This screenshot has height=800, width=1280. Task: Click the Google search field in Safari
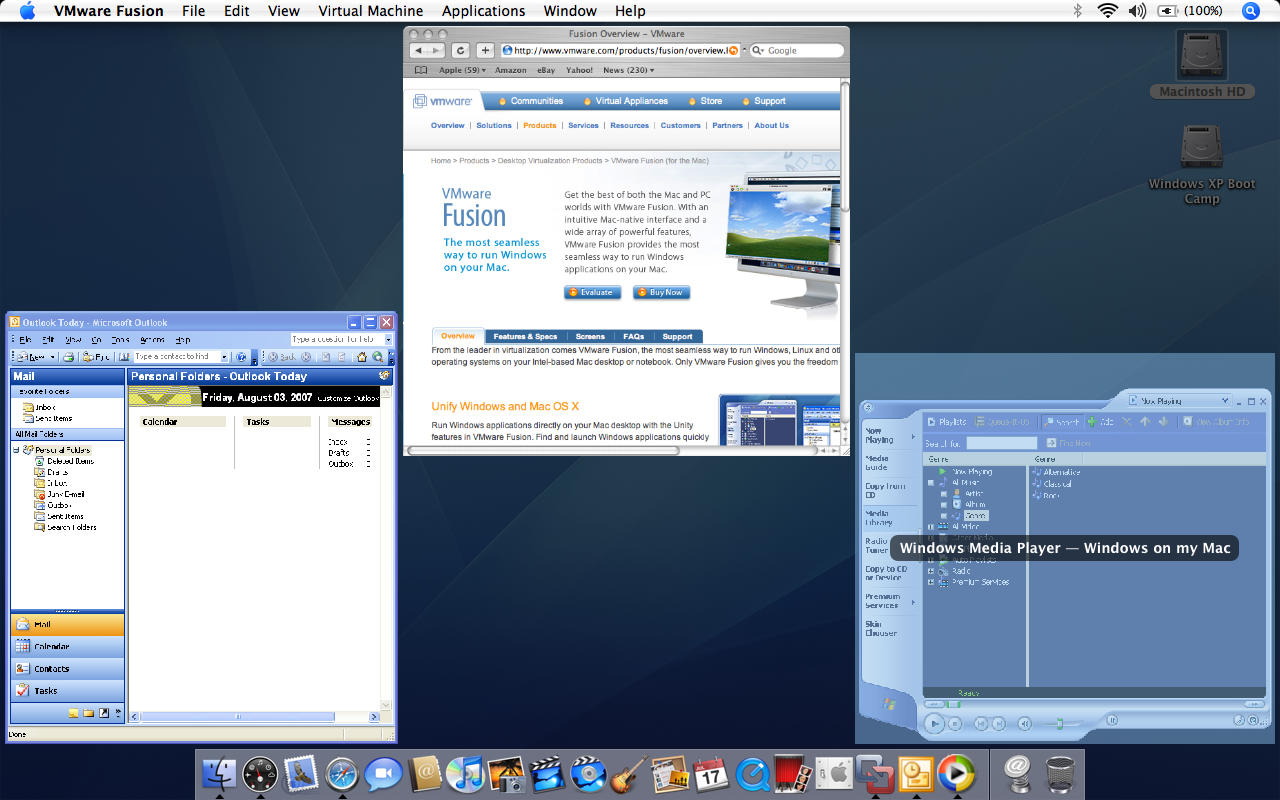(x=795, y=50)
